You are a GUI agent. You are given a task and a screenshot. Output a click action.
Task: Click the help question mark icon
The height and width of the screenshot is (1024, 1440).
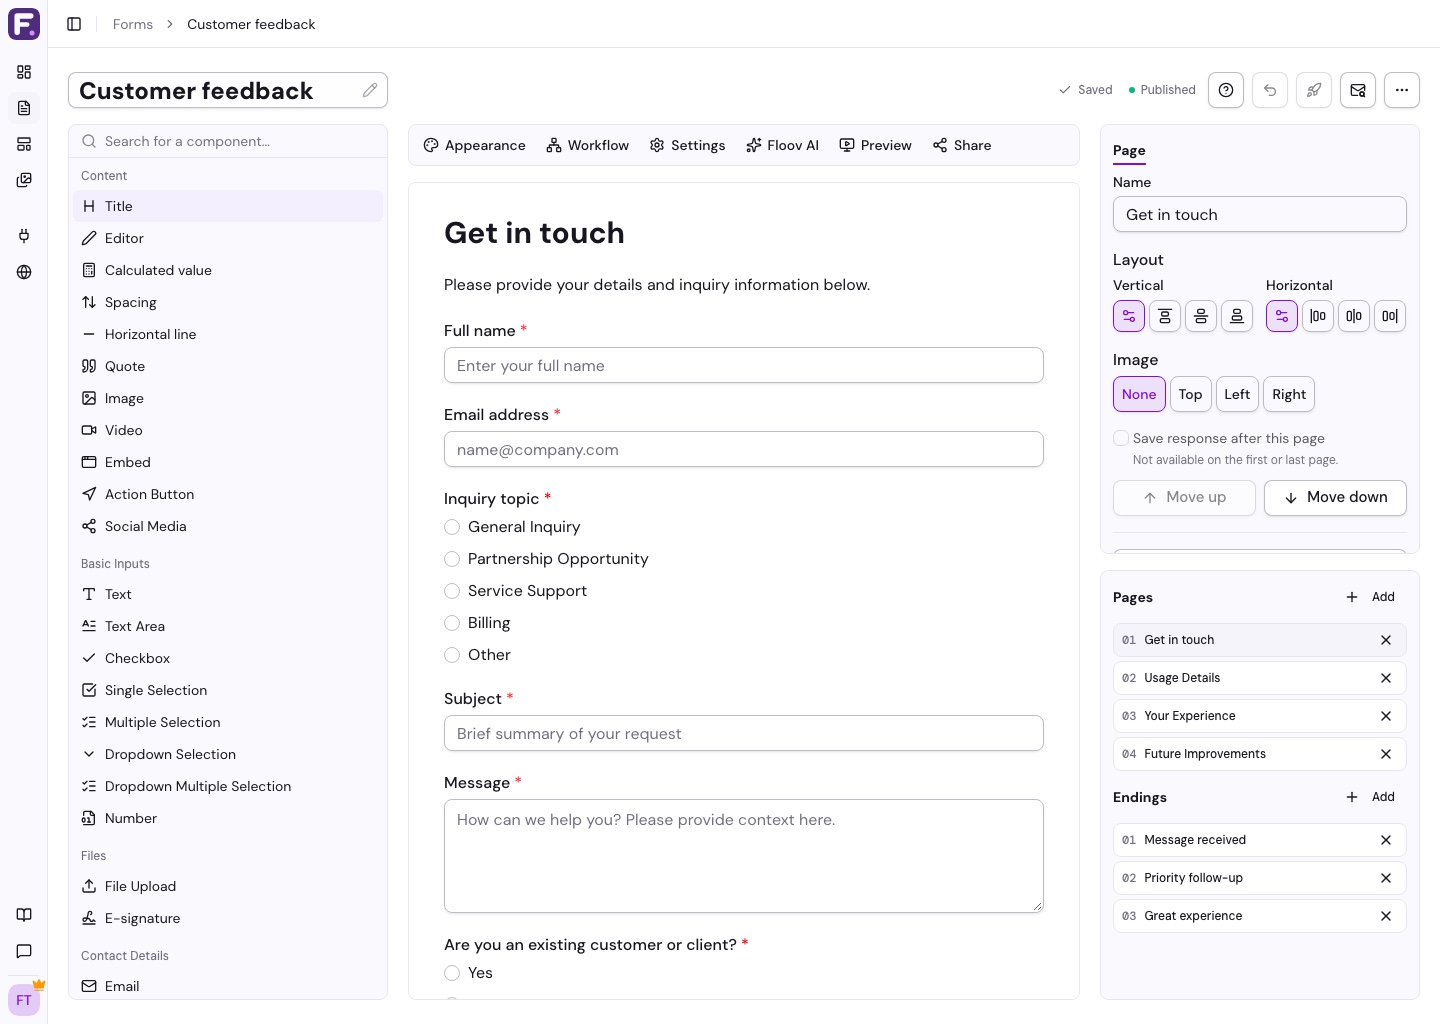click(1226, 90)
